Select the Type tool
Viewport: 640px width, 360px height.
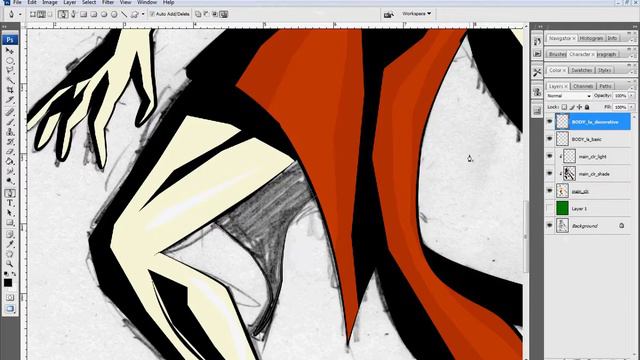[x=10, y=203]
